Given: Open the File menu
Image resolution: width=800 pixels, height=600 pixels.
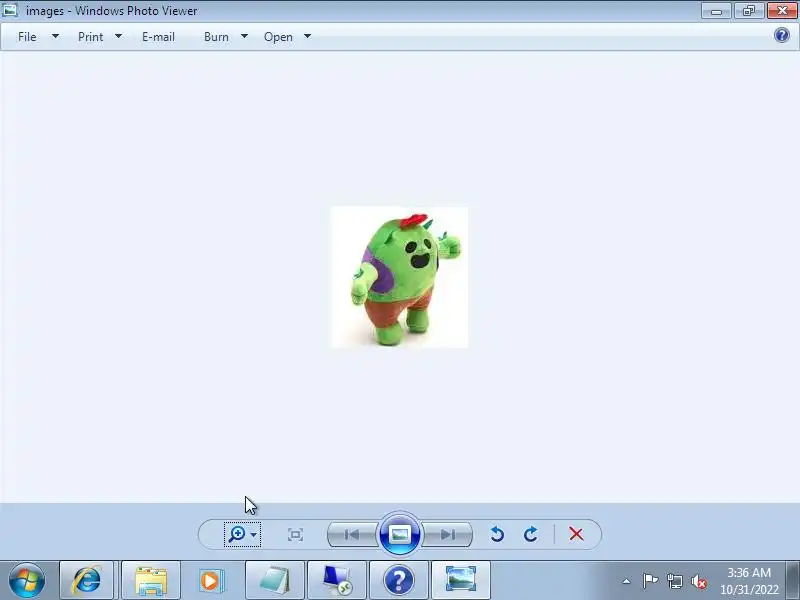Looking at the screenshot, I should 27,37.
